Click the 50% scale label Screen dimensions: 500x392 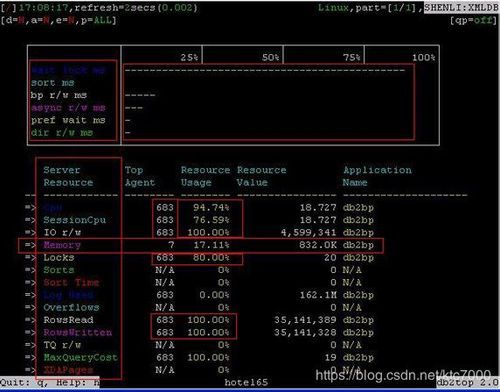click(x=270, y=57)
